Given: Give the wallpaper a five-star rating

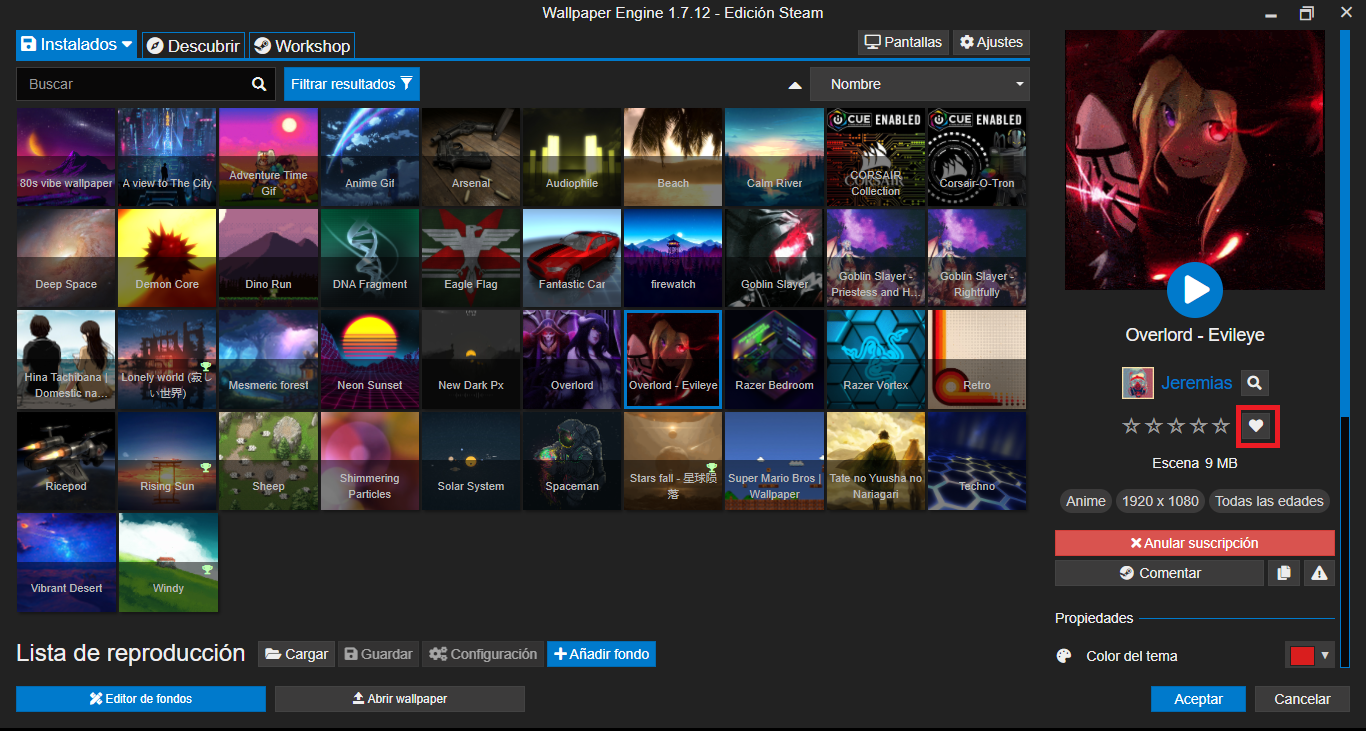Looking at the screenshot, I should (1221, 426).
